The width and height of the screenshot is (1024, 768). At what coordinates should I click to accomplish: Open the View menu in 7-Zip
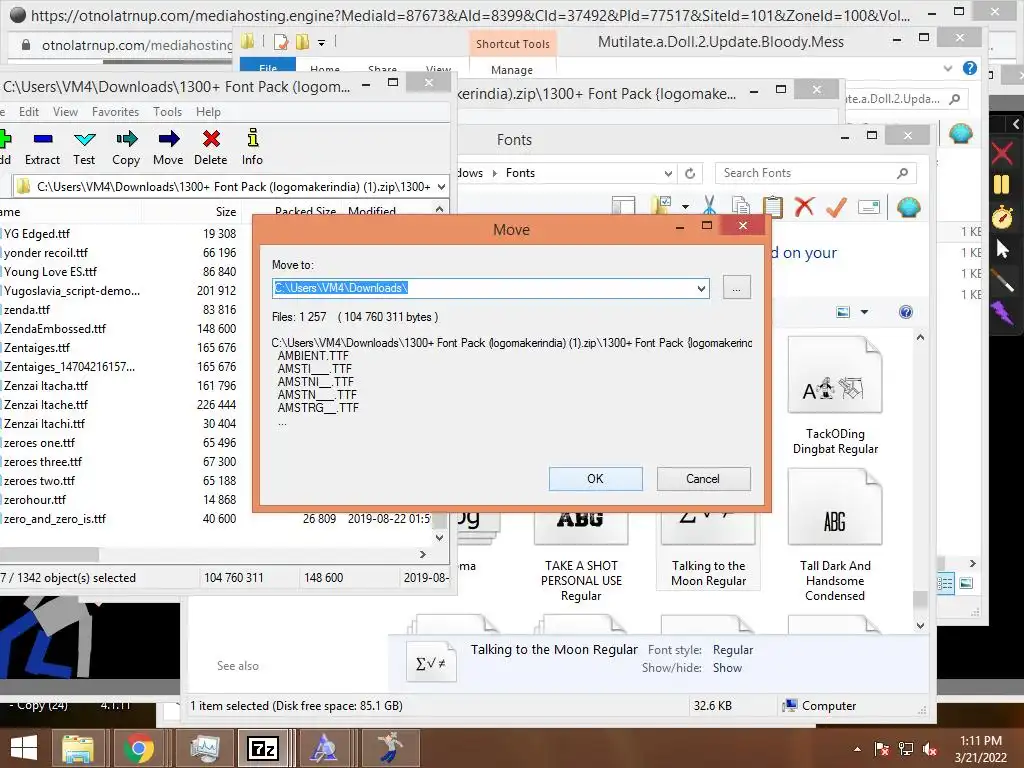point(65,112)
